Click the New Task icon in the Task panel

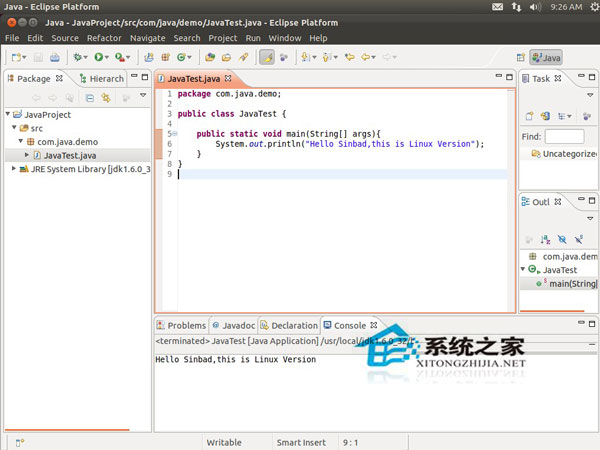point(532,116)
